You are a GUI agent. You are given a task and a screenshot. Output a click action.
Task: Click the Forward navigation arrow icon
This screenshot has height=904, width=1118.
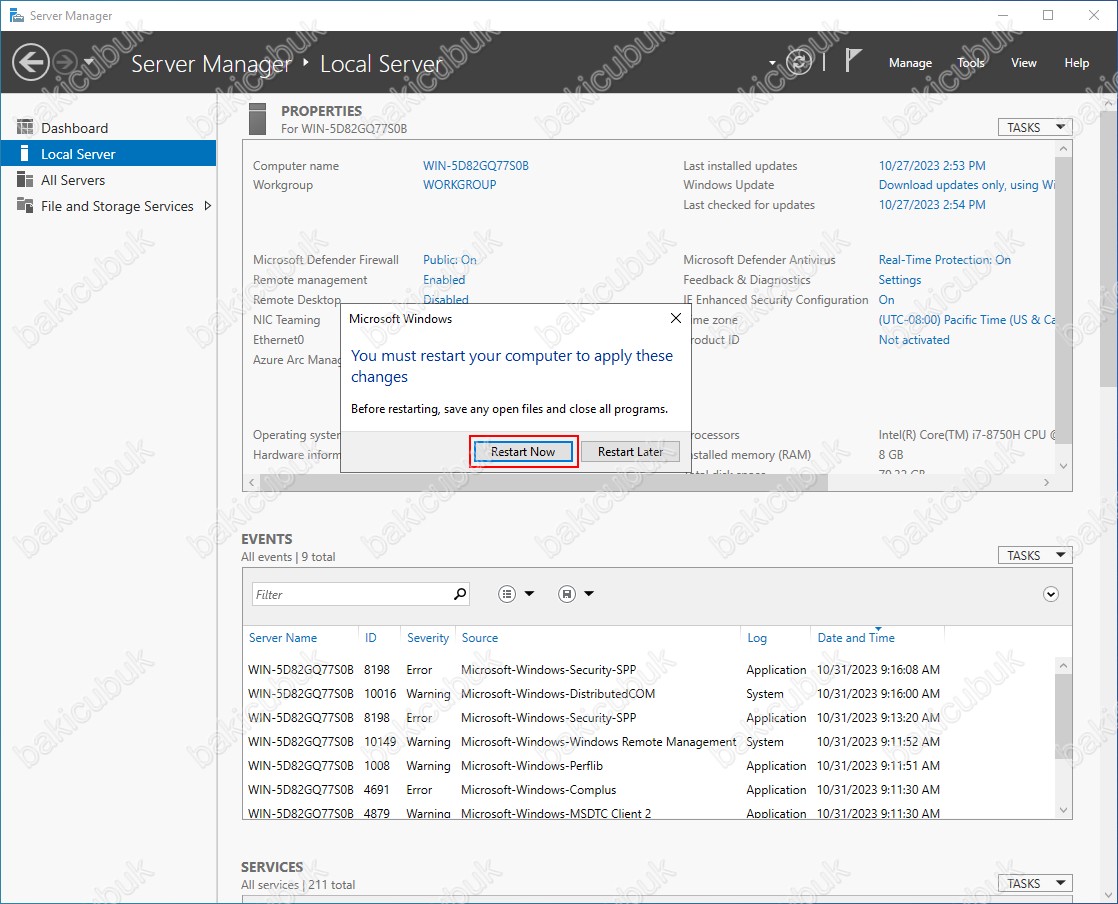click(x=66, y=62)
